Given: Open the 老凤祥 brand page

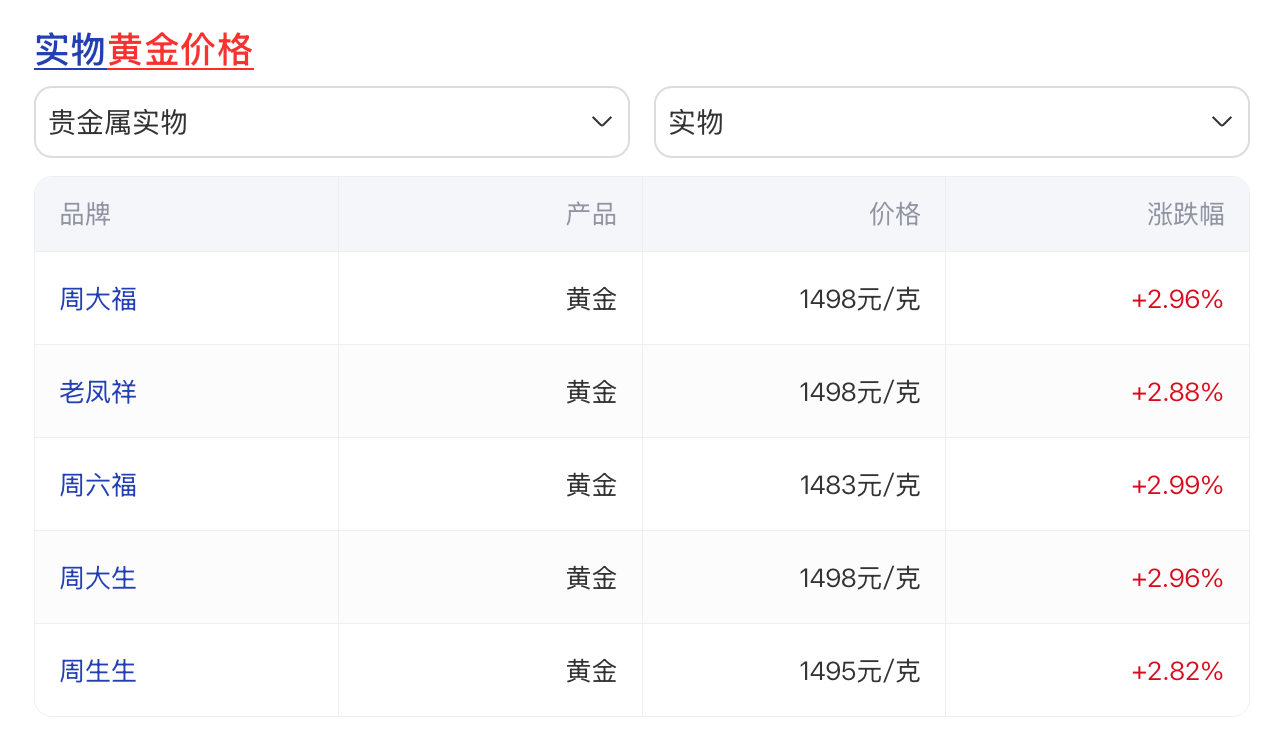Looking at the screenshot, I should pyautogui.click(x=97, y=391).
